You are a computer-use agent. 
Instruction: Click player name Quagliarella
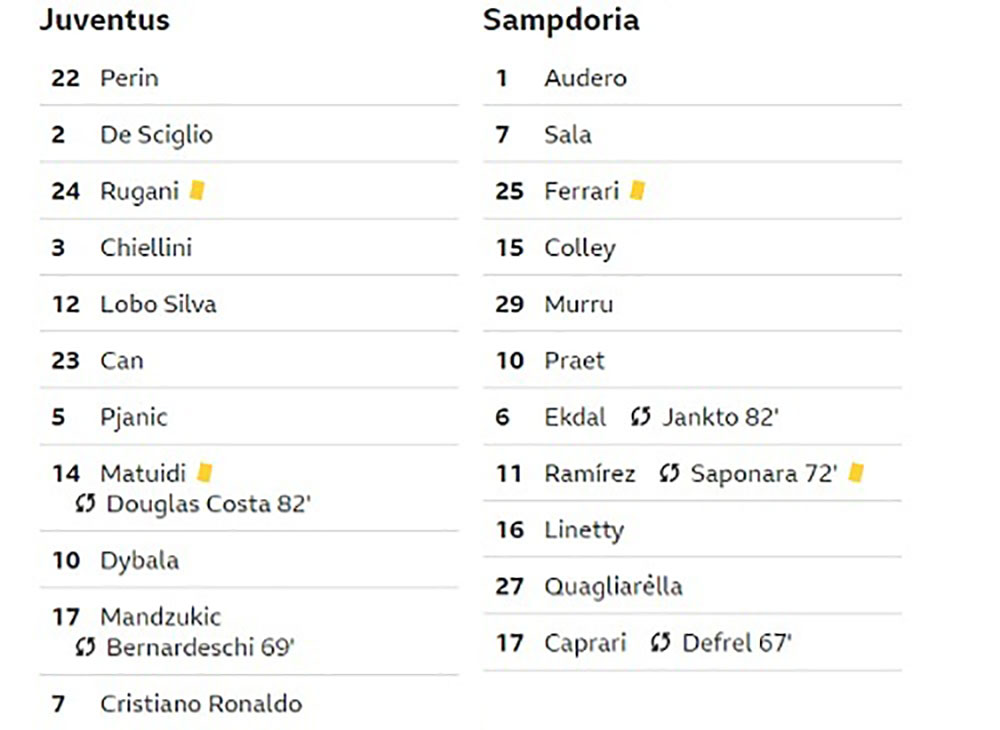[x=613, y=587]
